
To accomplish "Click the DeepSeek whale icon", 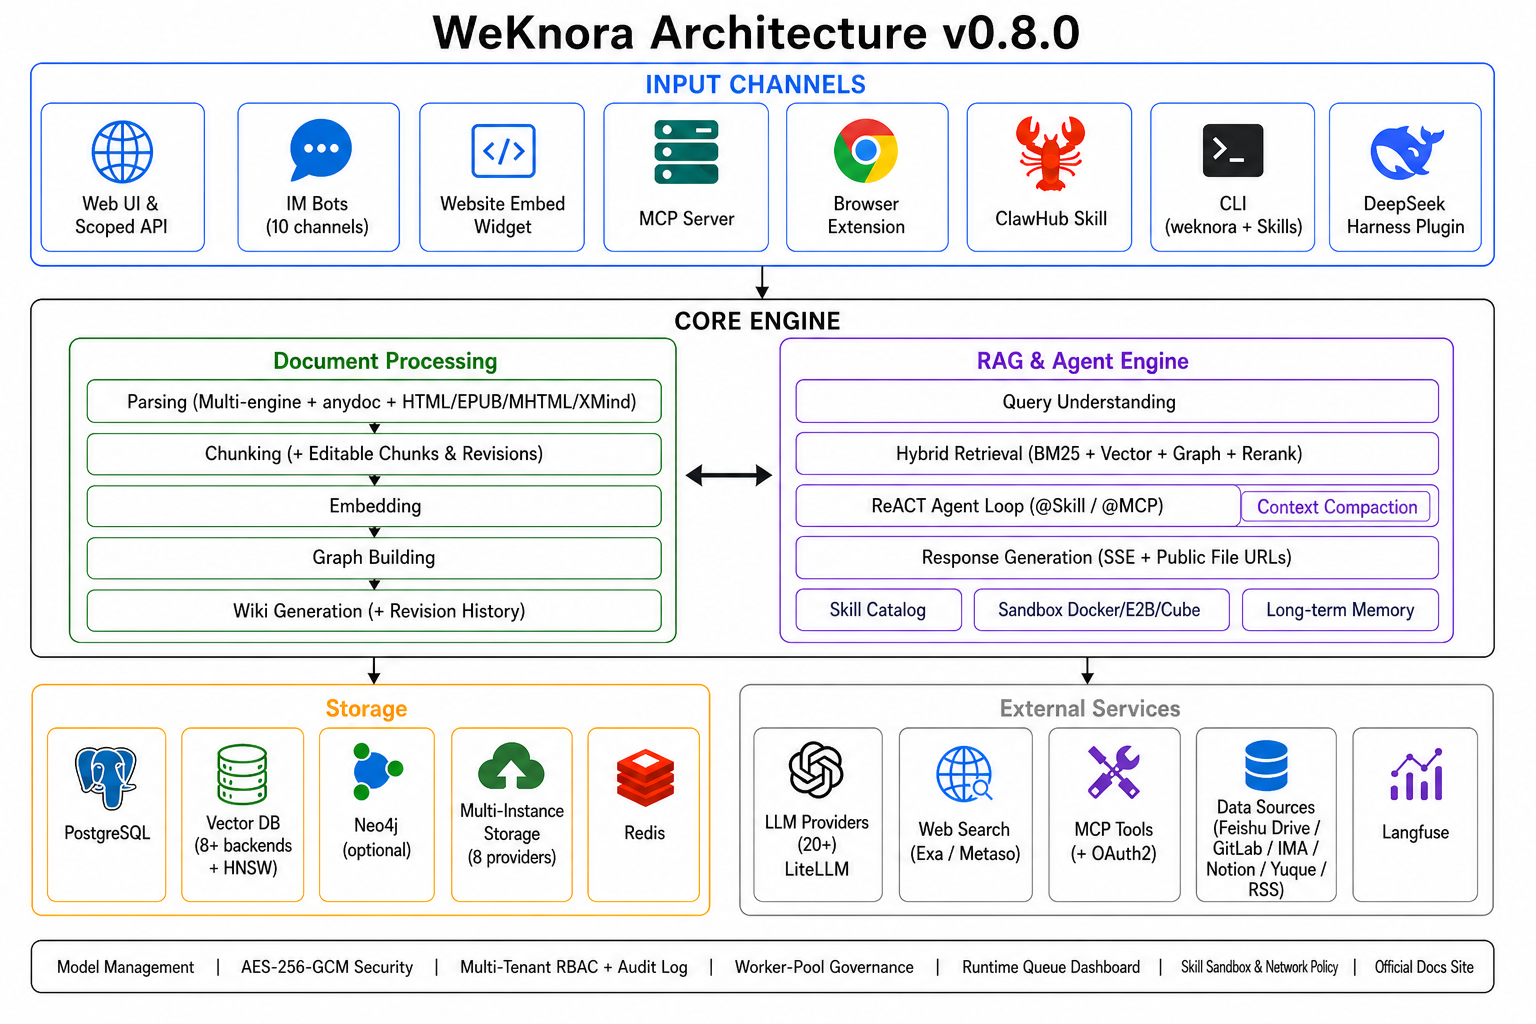I will pyautogui.click(x=1405, y=152).
